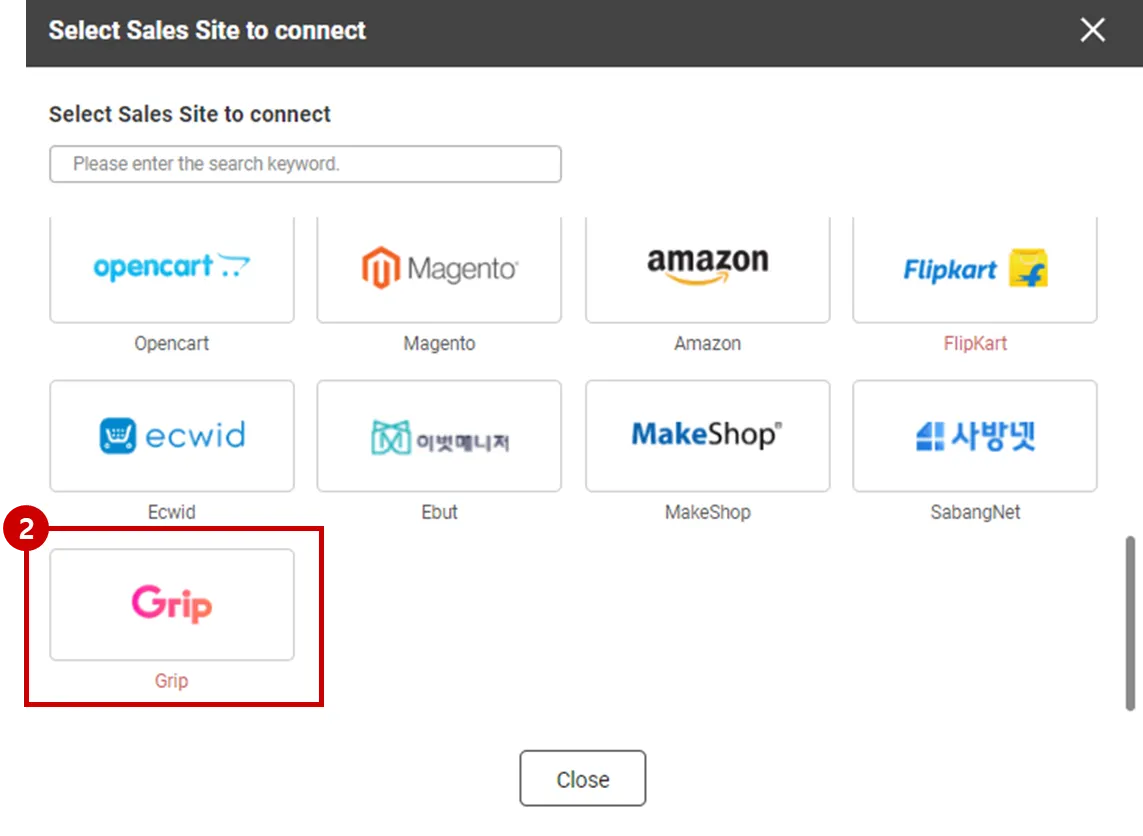Click the SabangNet caption text
Image resolution: width=1143 pixels, height=836 pixels.
point(975,512)
